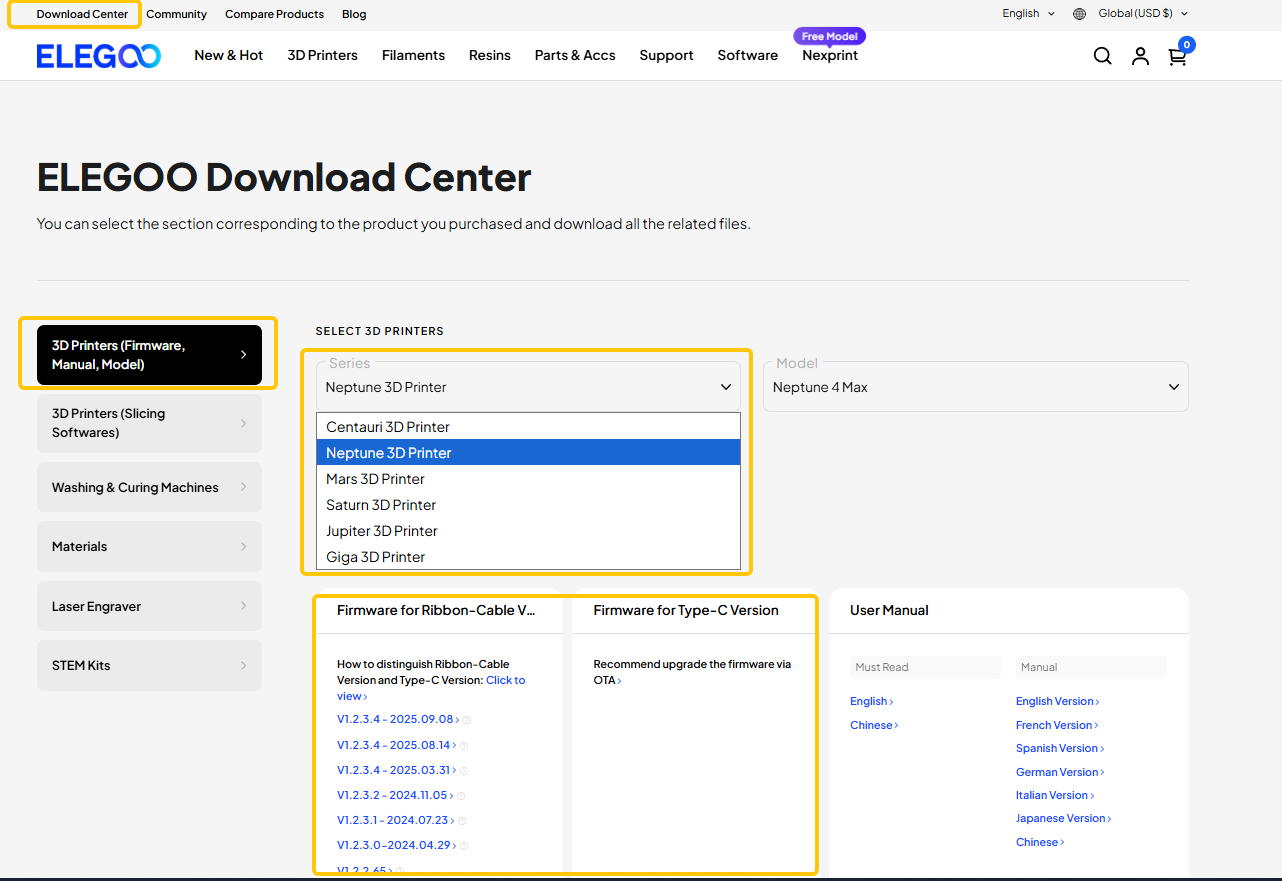The image size is (1282, 881).
Task: Click the Free Model badge above Nexprint
Action: pyautogui.click(x=829, y=36)
